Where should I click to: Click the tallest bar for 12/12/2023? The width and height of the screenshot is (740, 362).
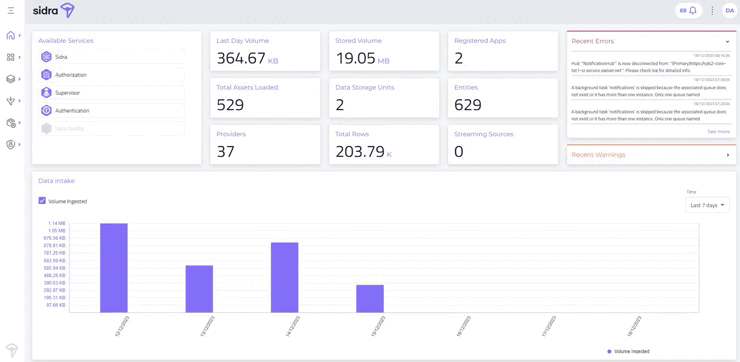114,268
